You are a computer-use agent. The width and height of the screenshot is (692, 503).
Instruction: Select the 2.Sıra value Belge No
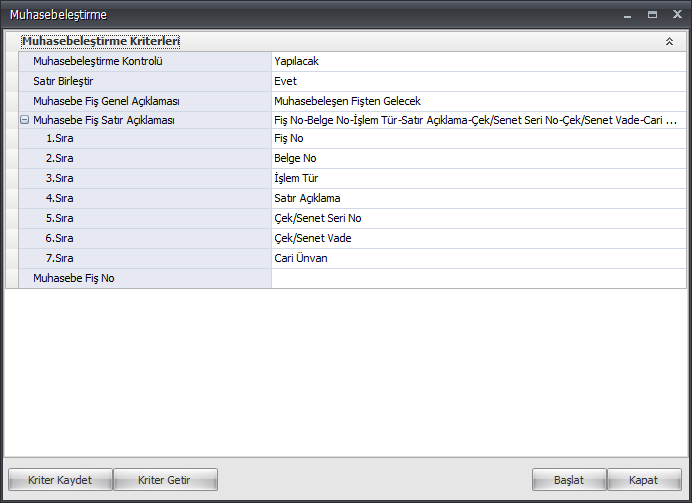(x=478, y=158)
